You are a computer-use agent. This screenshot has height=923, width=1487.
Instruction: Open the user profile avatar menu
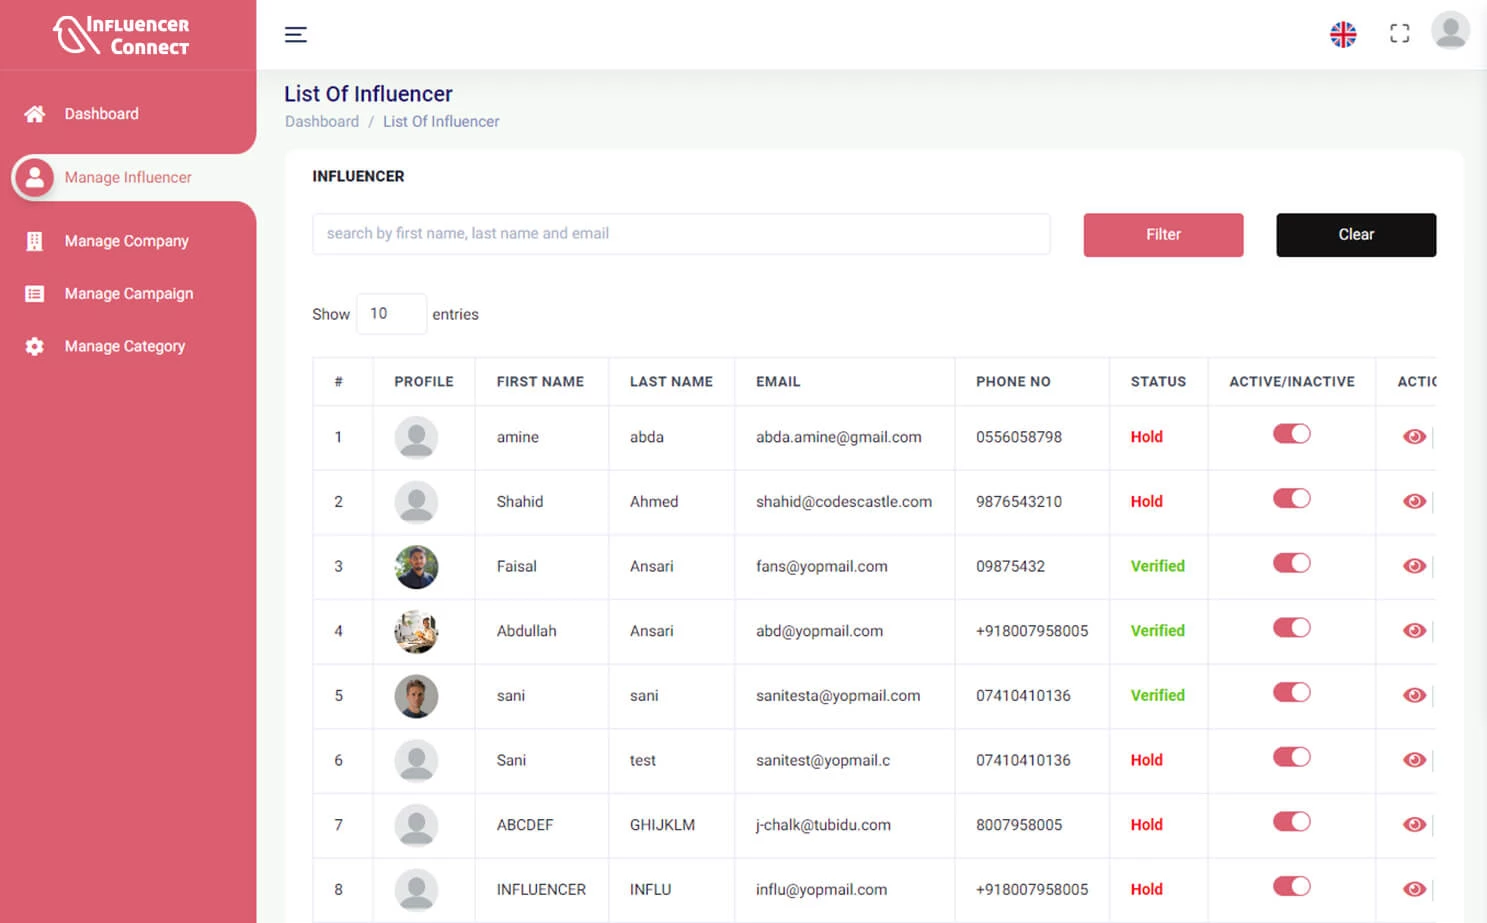pos(1451,31)
